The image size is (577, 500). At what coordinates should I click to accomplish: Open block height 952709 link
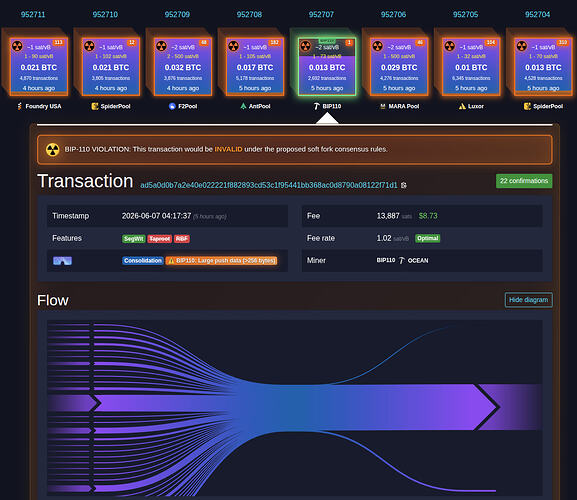coord(177,14)
